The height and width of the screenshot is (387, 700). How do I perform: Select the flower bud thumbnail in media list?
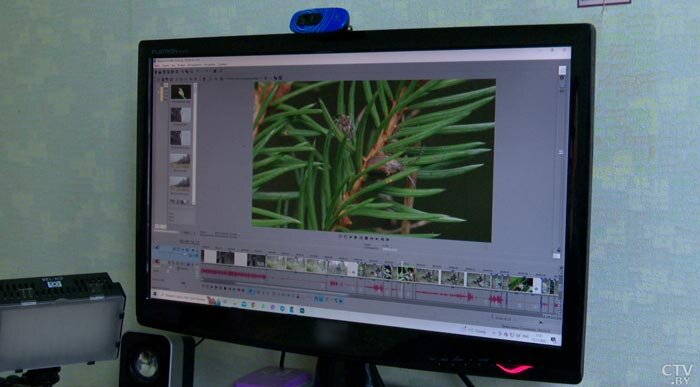click(181, 92)
